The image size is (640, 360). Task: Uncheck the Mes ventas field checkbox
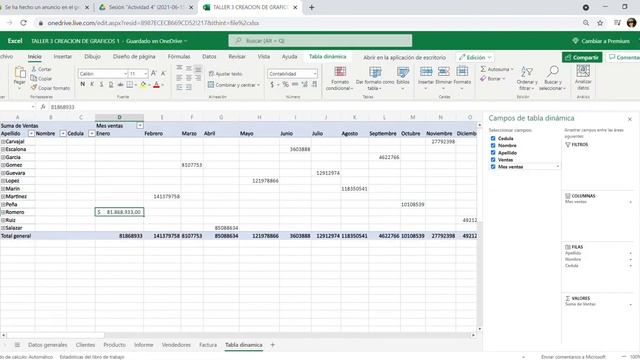(493, 167)
